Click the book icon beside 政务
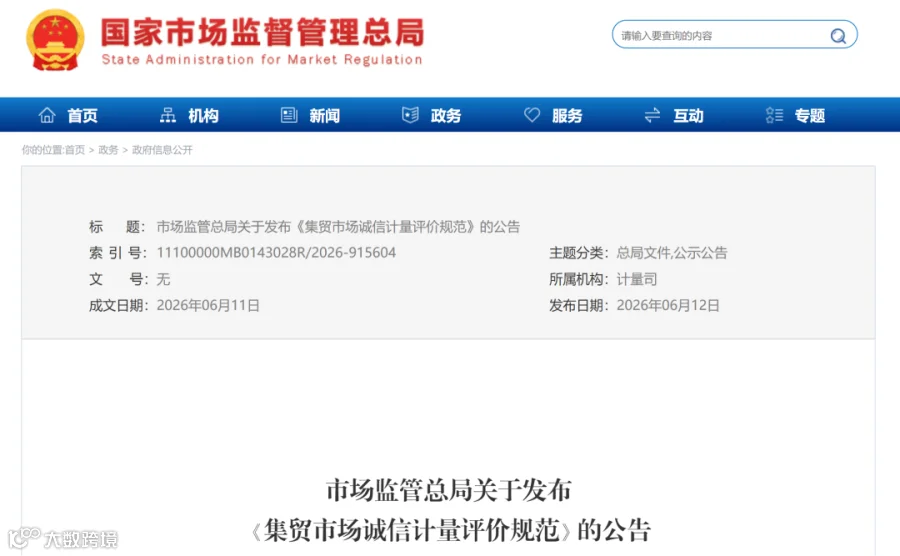 coord(410,115)
